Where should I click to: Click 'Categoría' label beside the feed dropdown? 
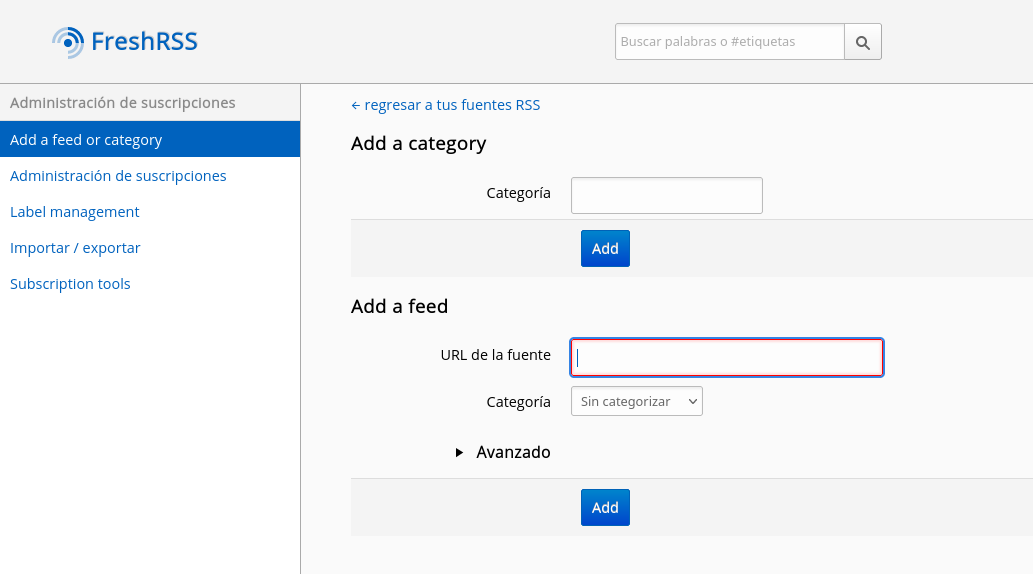click(518, 402)
